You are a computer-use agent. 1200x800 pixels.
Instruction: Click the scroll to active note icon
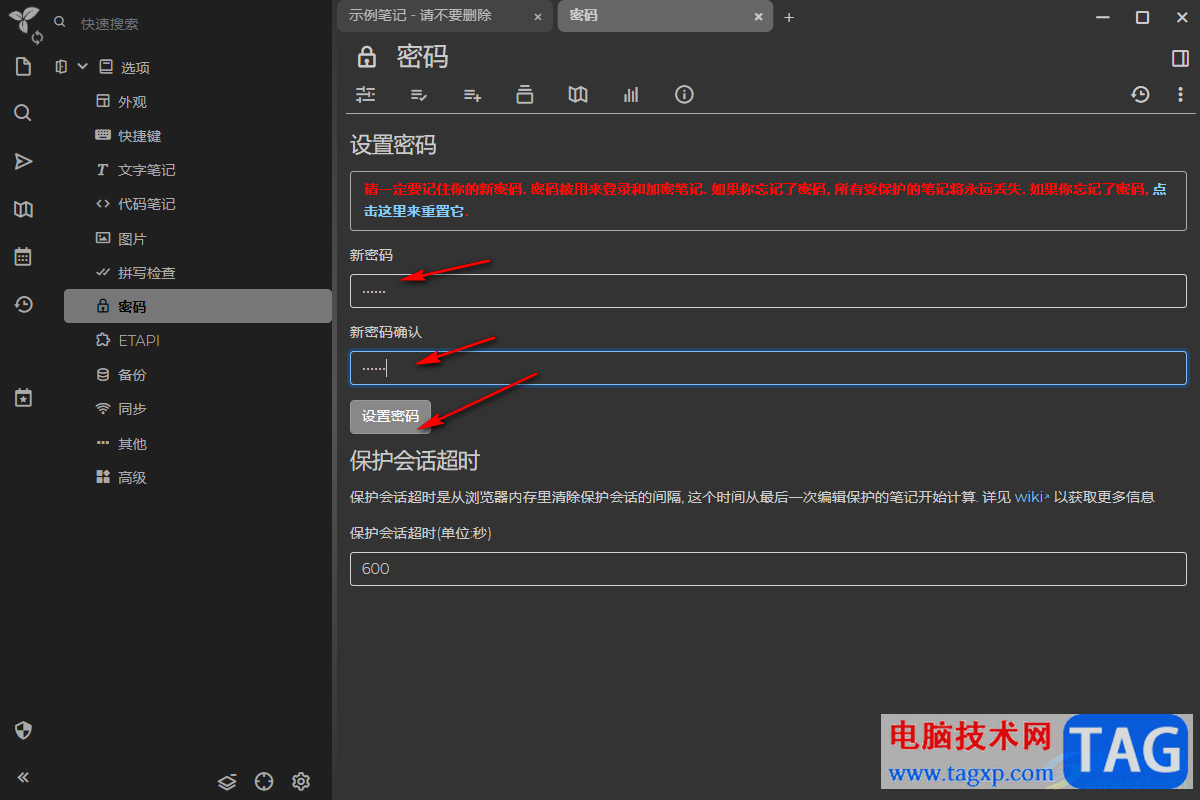tap(264, 781)
